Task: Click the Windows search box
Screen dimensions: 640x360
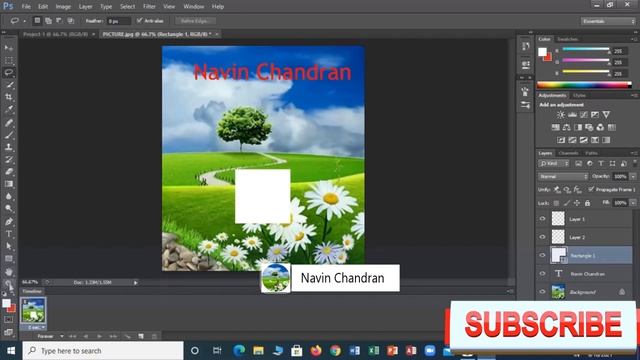Action: pyautogui.click(x=102, y=351)
